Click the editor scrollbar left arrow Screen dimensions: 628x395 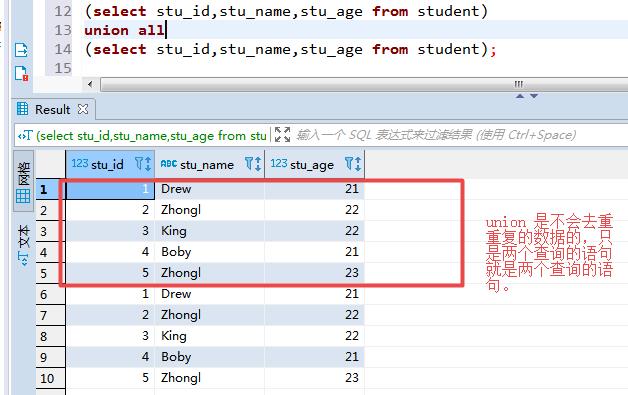tap(90, 84)
